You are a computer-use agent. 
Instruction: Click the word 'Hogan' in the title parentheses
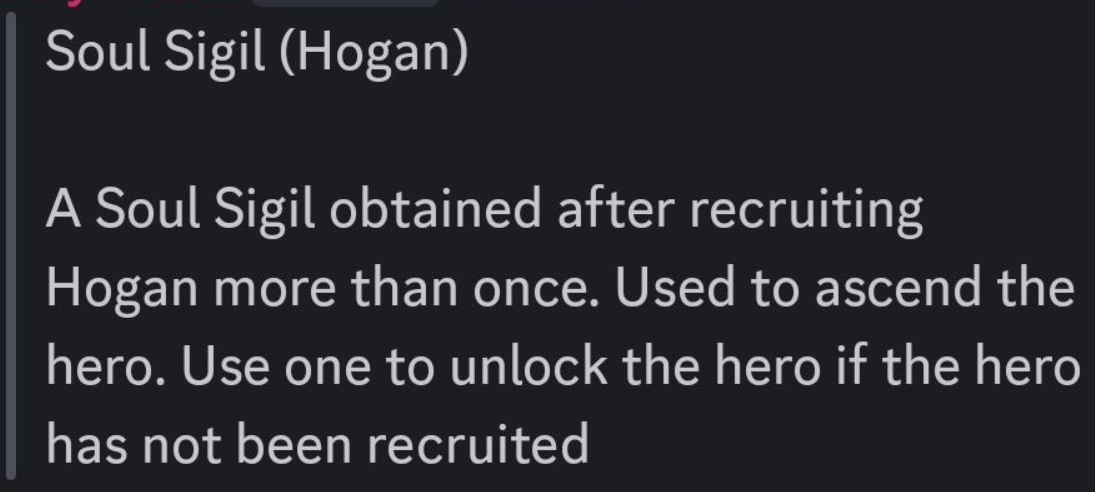point(374,54)
